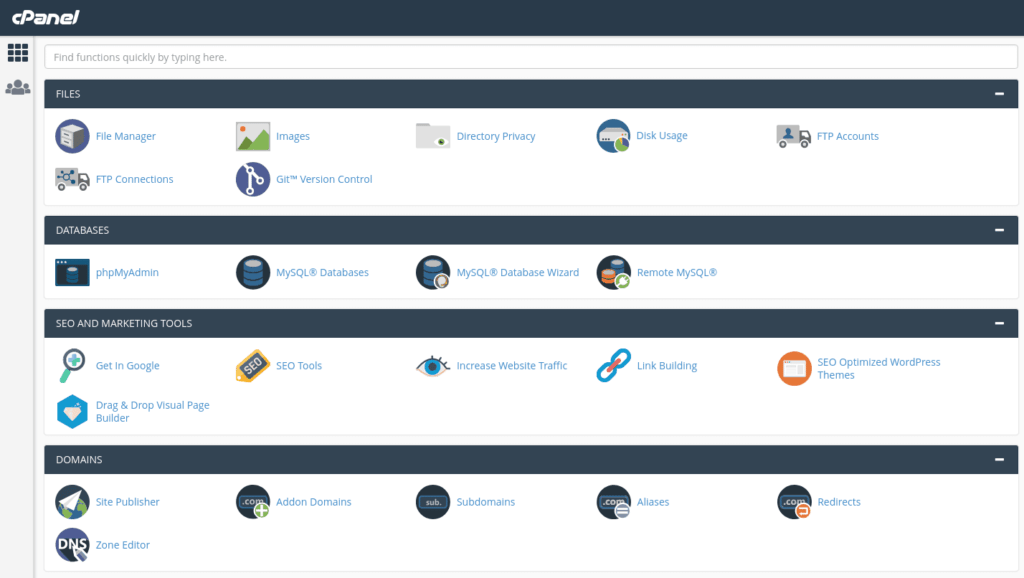
Task: Open the Subdomains icon
Action: click(x=433, y=502)
